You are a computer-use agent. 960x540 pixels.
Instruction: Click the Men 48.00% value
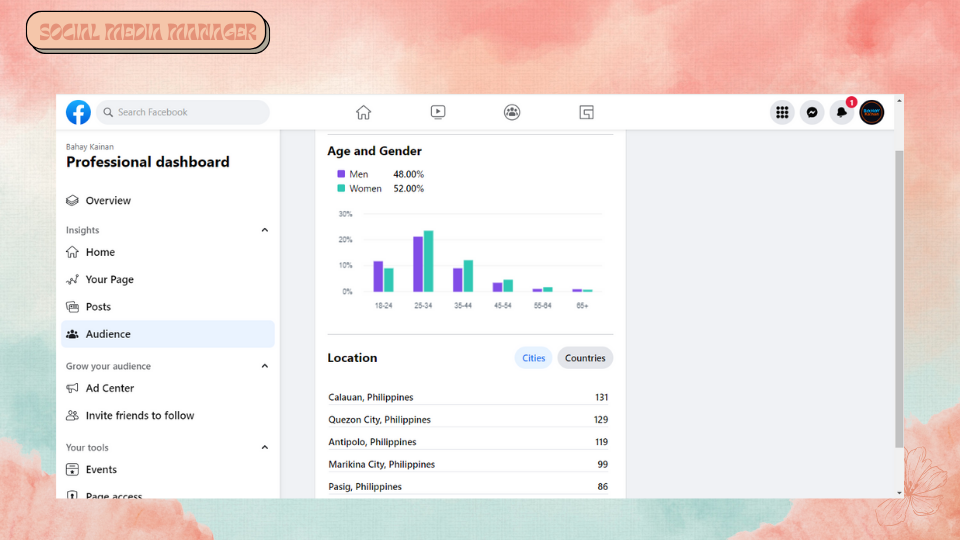tap(408, 174)
